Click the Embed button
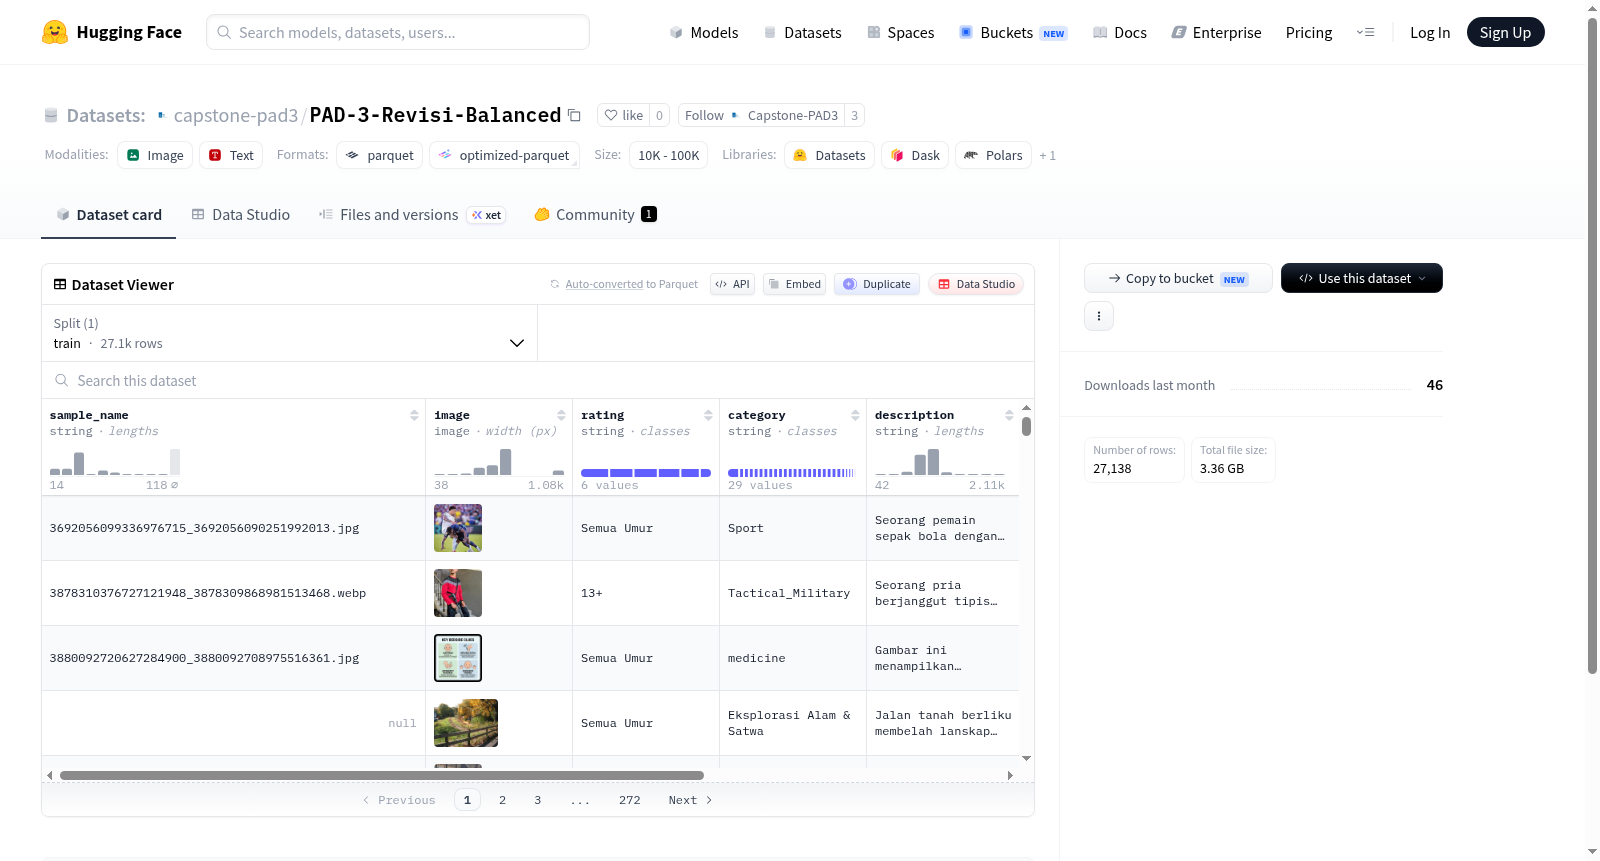The height and width of the screenshot is (861, 1600). click(795, 284)
